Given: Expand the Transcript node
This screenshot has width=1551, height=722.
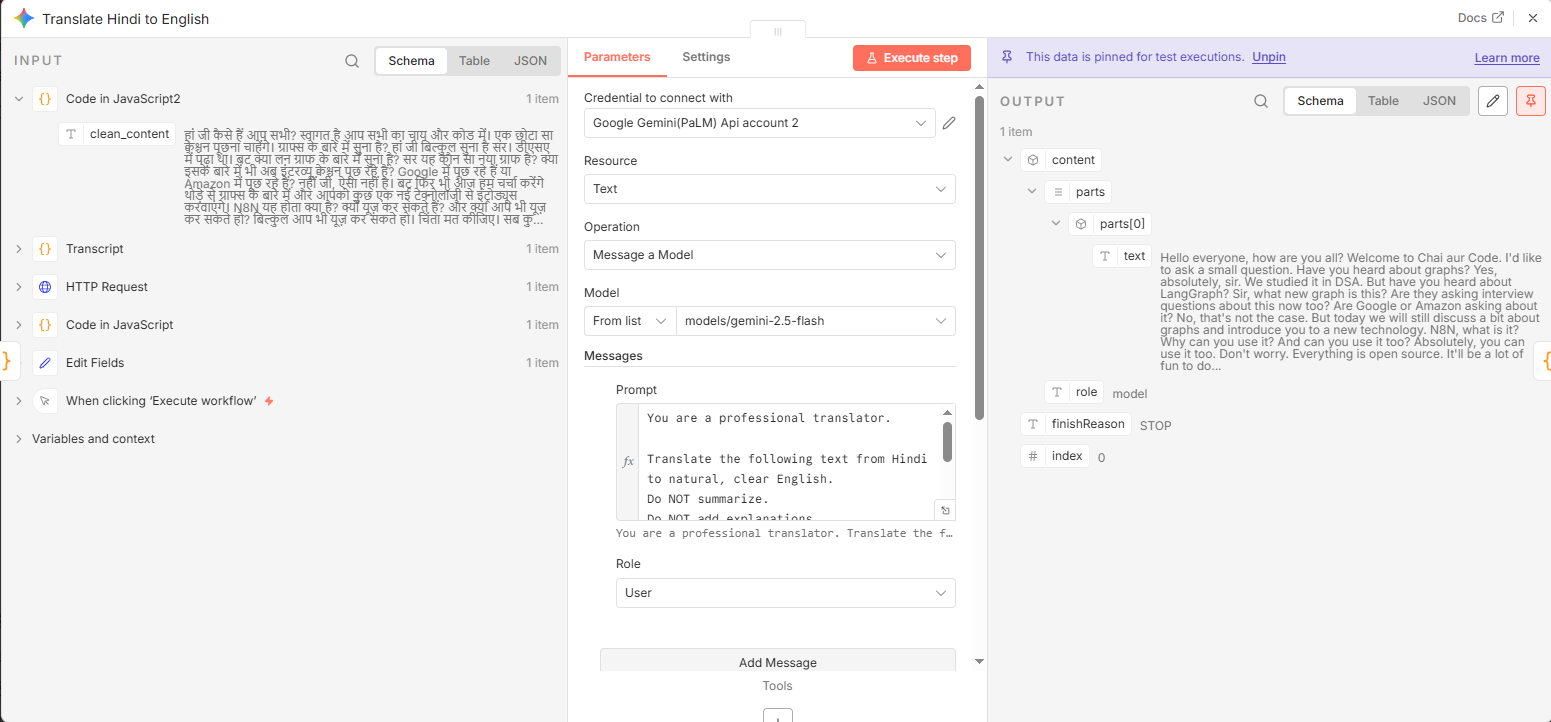Looking at the screenshot, I should 18,249.
